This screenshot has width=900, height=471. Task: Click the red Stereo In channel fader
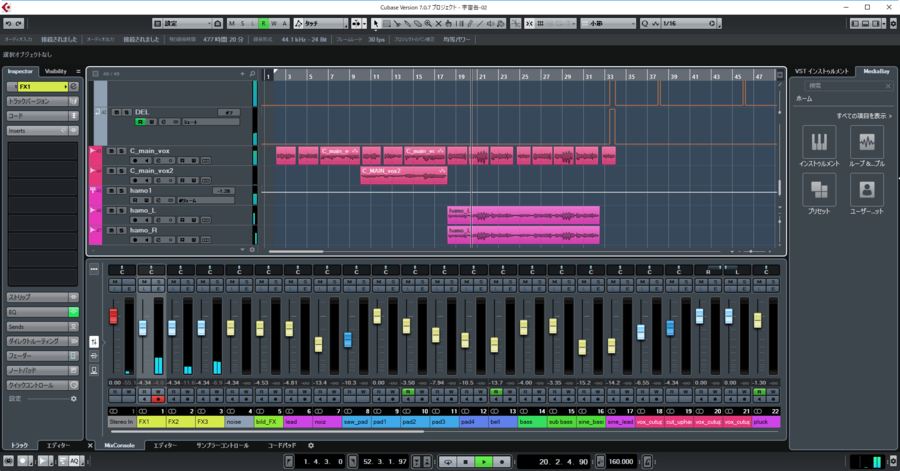114,316
